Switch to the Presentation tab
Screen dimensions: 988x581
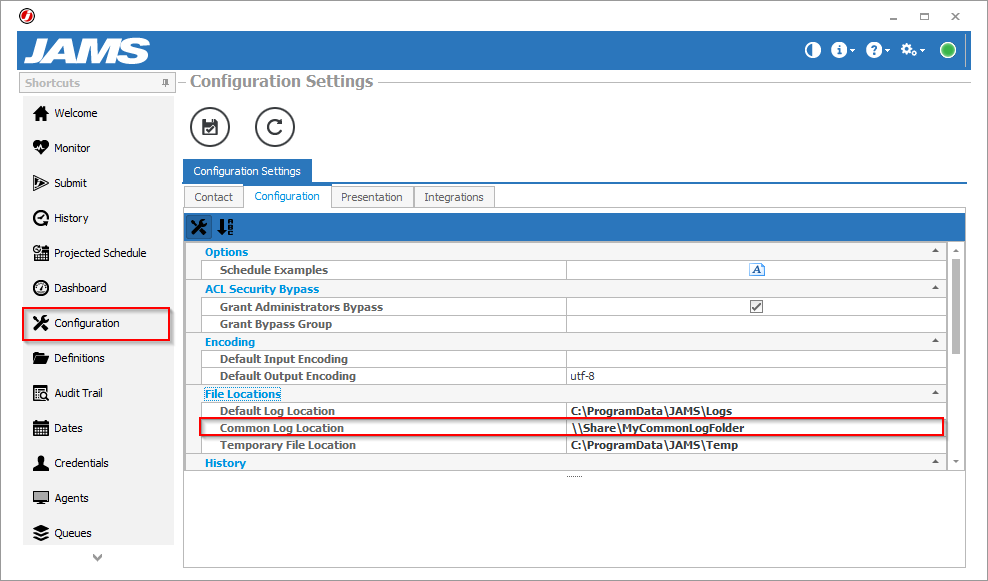point(372,197)
